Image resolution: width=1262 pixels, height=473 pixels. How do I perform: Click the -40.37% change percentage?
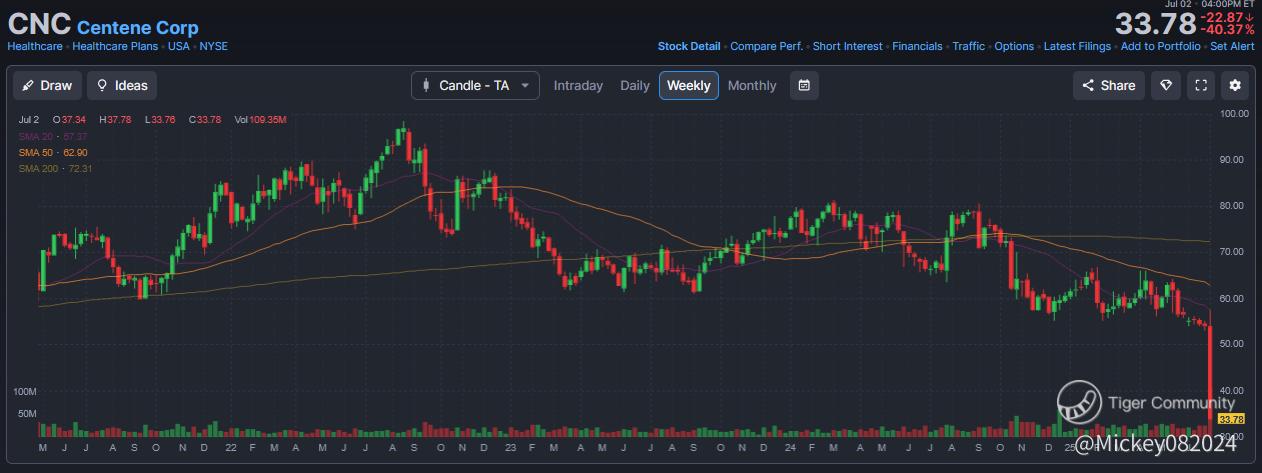pos(1227,30)
